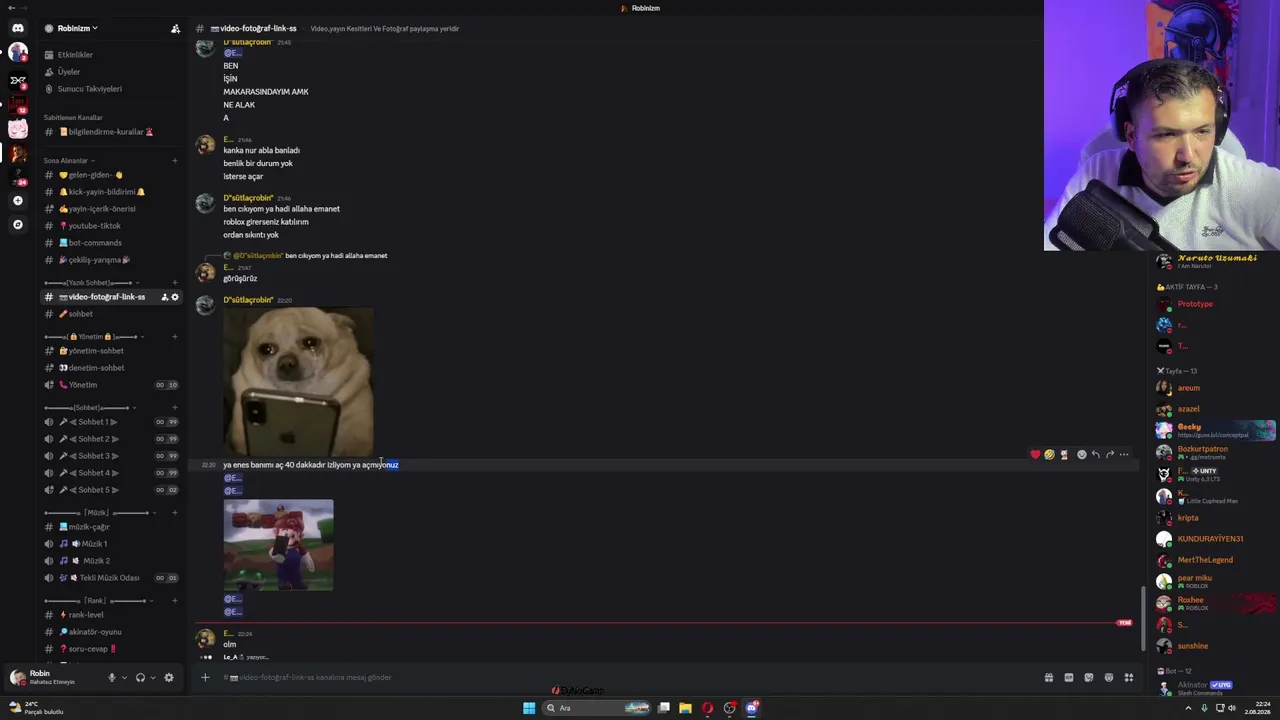Image resolution: width=1280 pixels, height=720 pixels.
Task: Open Discord direct messages home icon
Action: coord(18,28)
